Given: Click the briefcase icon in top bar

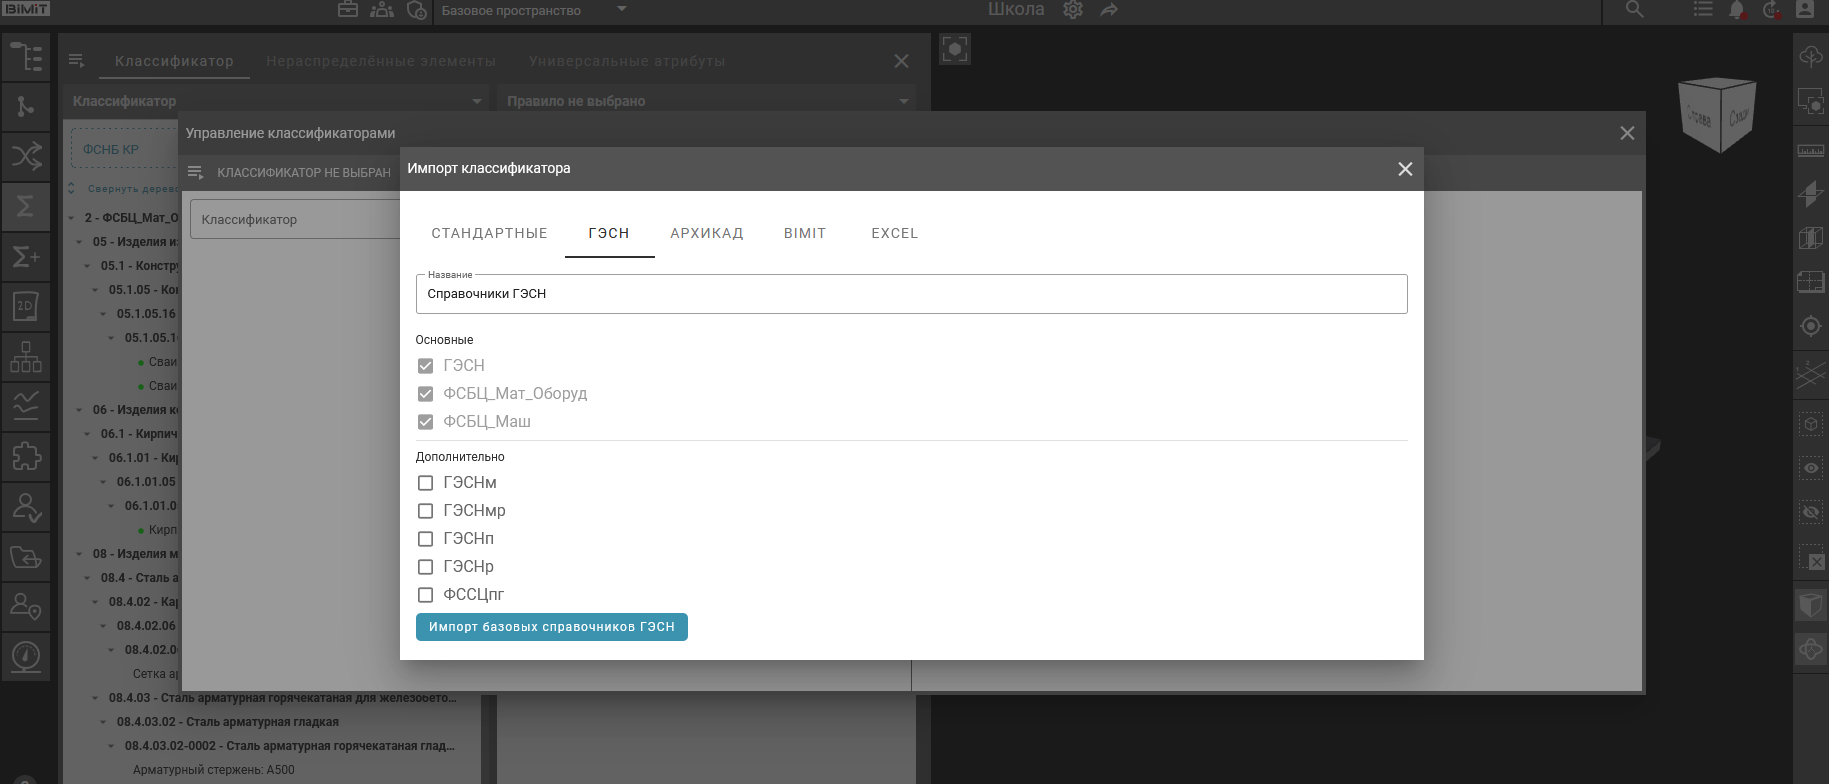Looking at the screenshot, I should click(348, 10).
